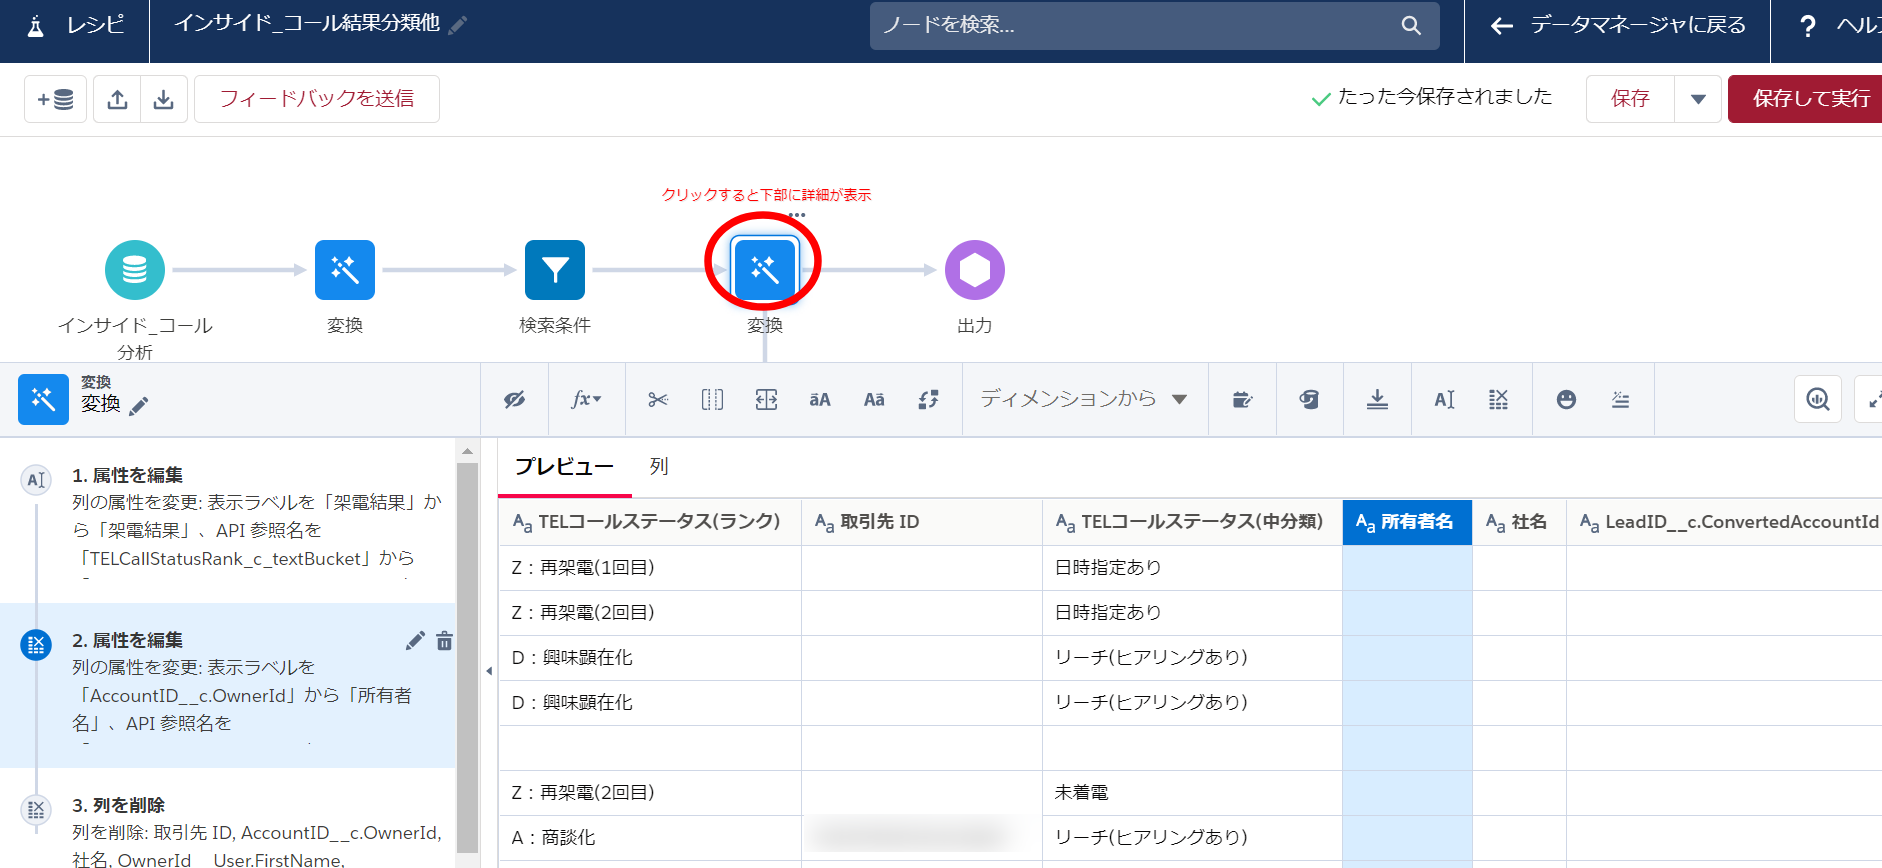Click the smiley face sentiment icon
Viewport: 1882px width, 868px height.
pos(1566,400)
